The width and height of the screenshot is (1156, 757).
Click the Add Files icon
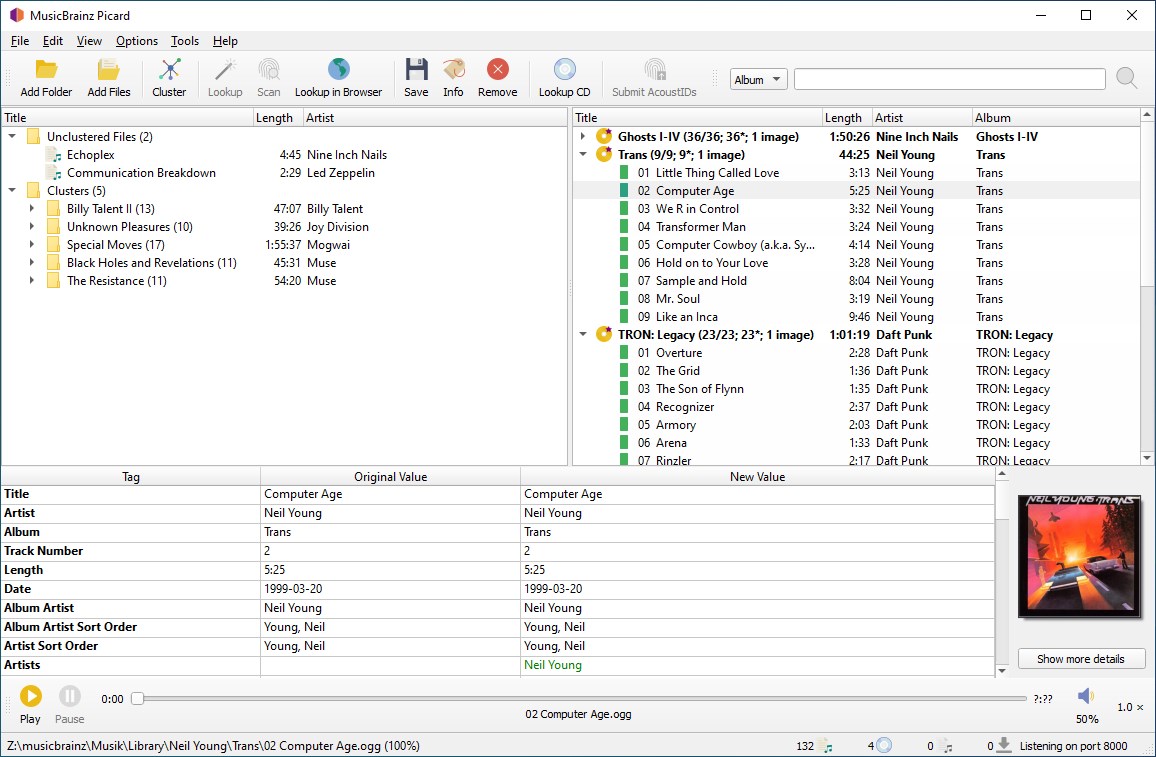[x=110, y=70]
